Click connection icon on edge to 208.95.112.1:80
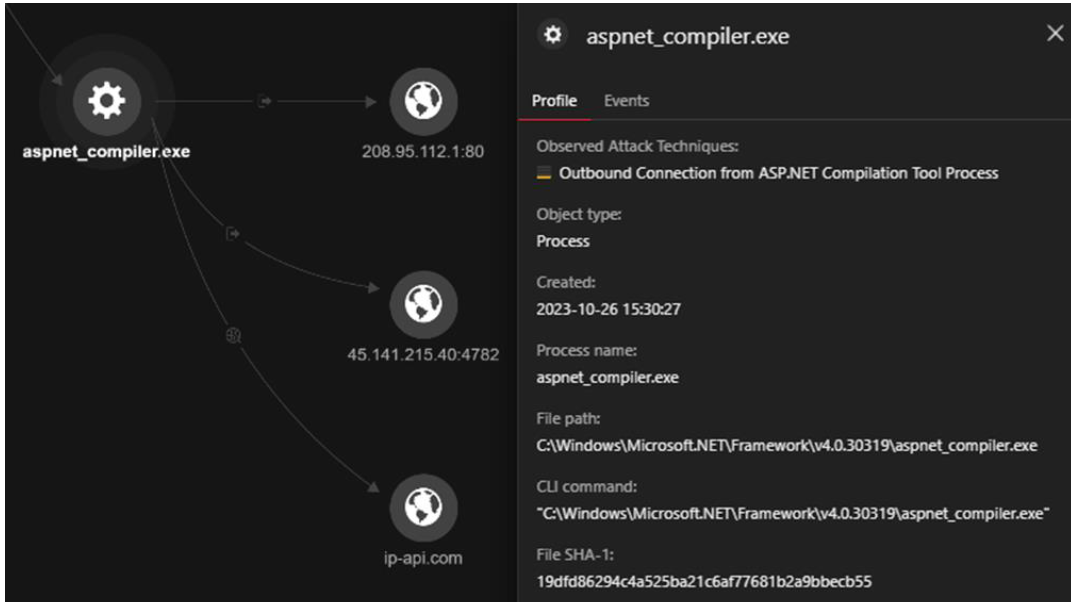This screenshot has height=609, width=1076. click(264, 102)
